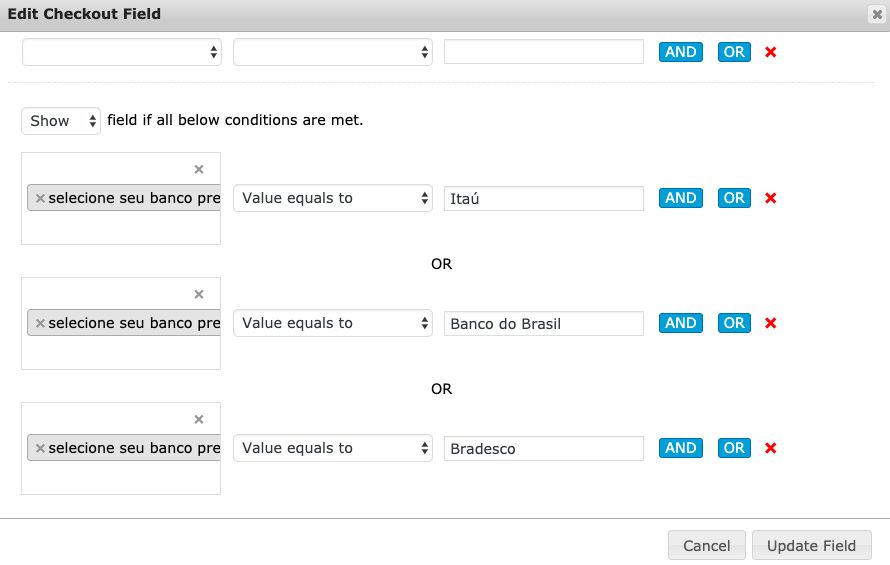
Task: Open the first empty dropdown at top
Action: pos(121,52)
